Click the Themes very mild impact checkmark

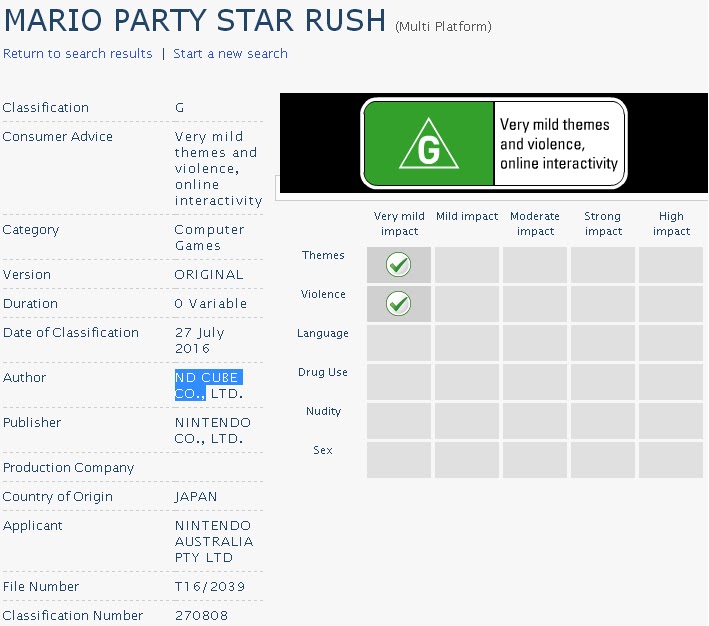point(398,265)
